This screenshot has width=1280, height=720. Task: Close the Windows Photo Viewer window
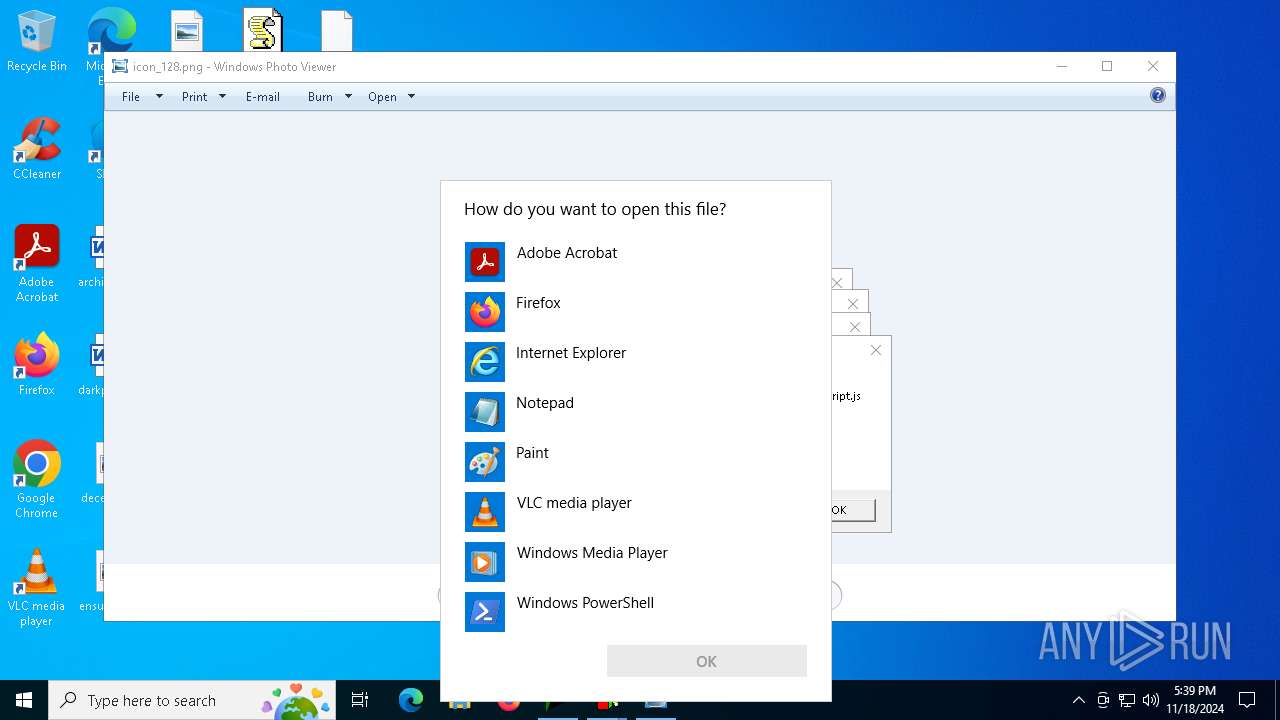tap(1153, 66)
